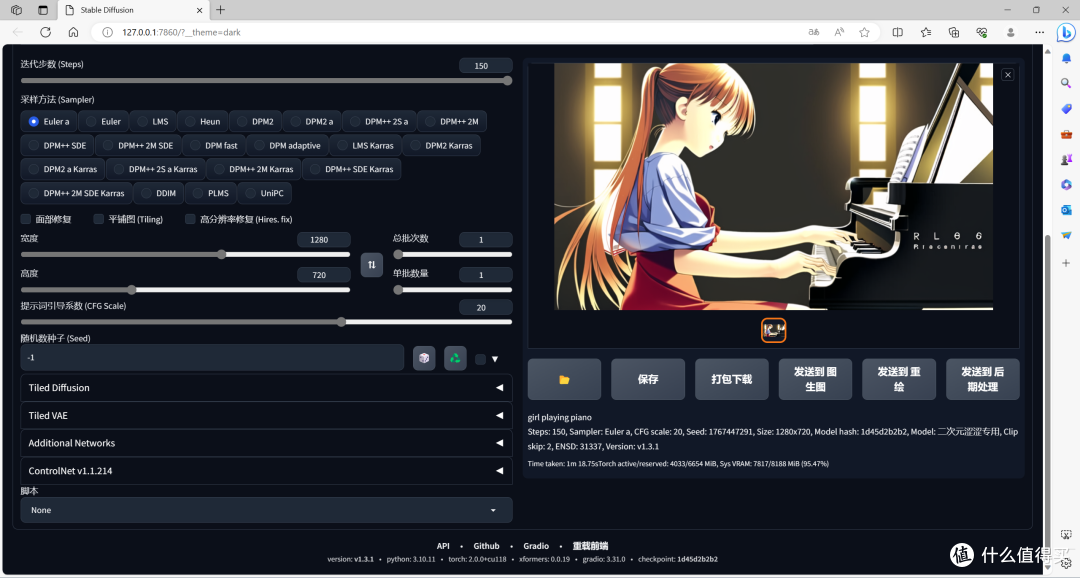Click the width (宽度) slider track
The width and height of the screenshot is (1080, 578).
185,254
